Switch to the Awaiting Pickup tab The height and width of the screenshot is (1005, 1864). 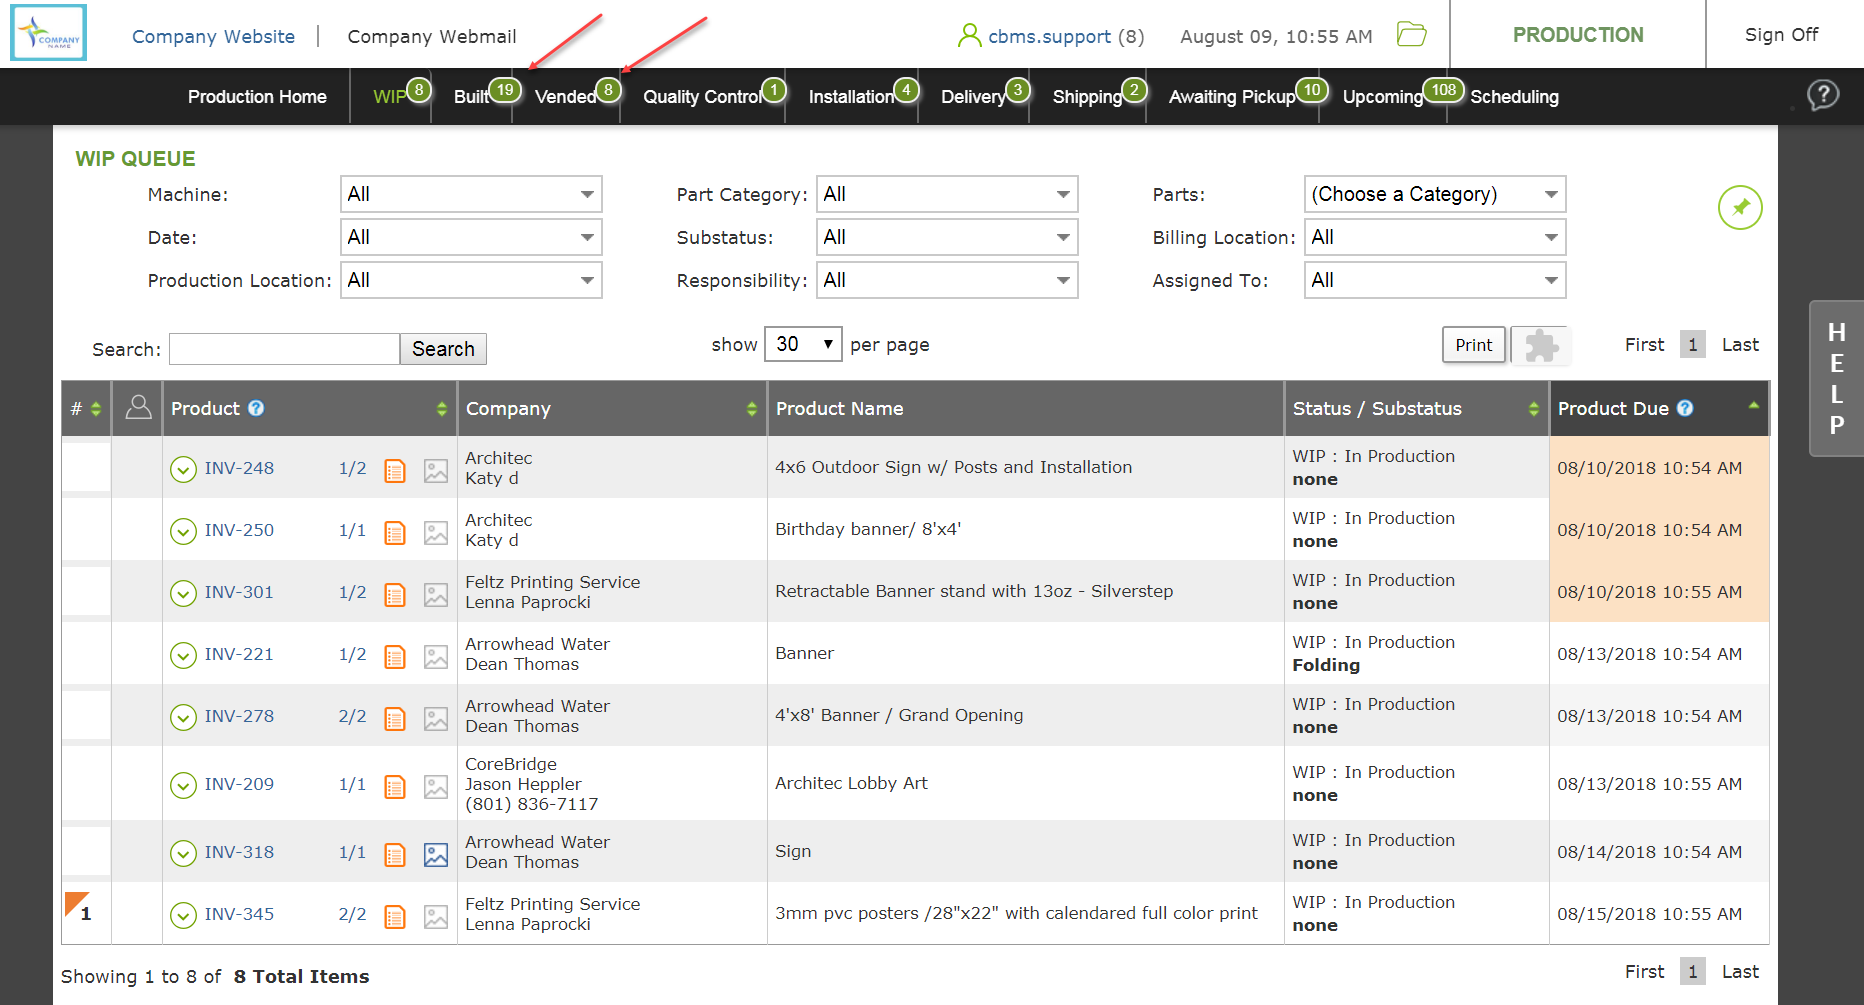1232,97
